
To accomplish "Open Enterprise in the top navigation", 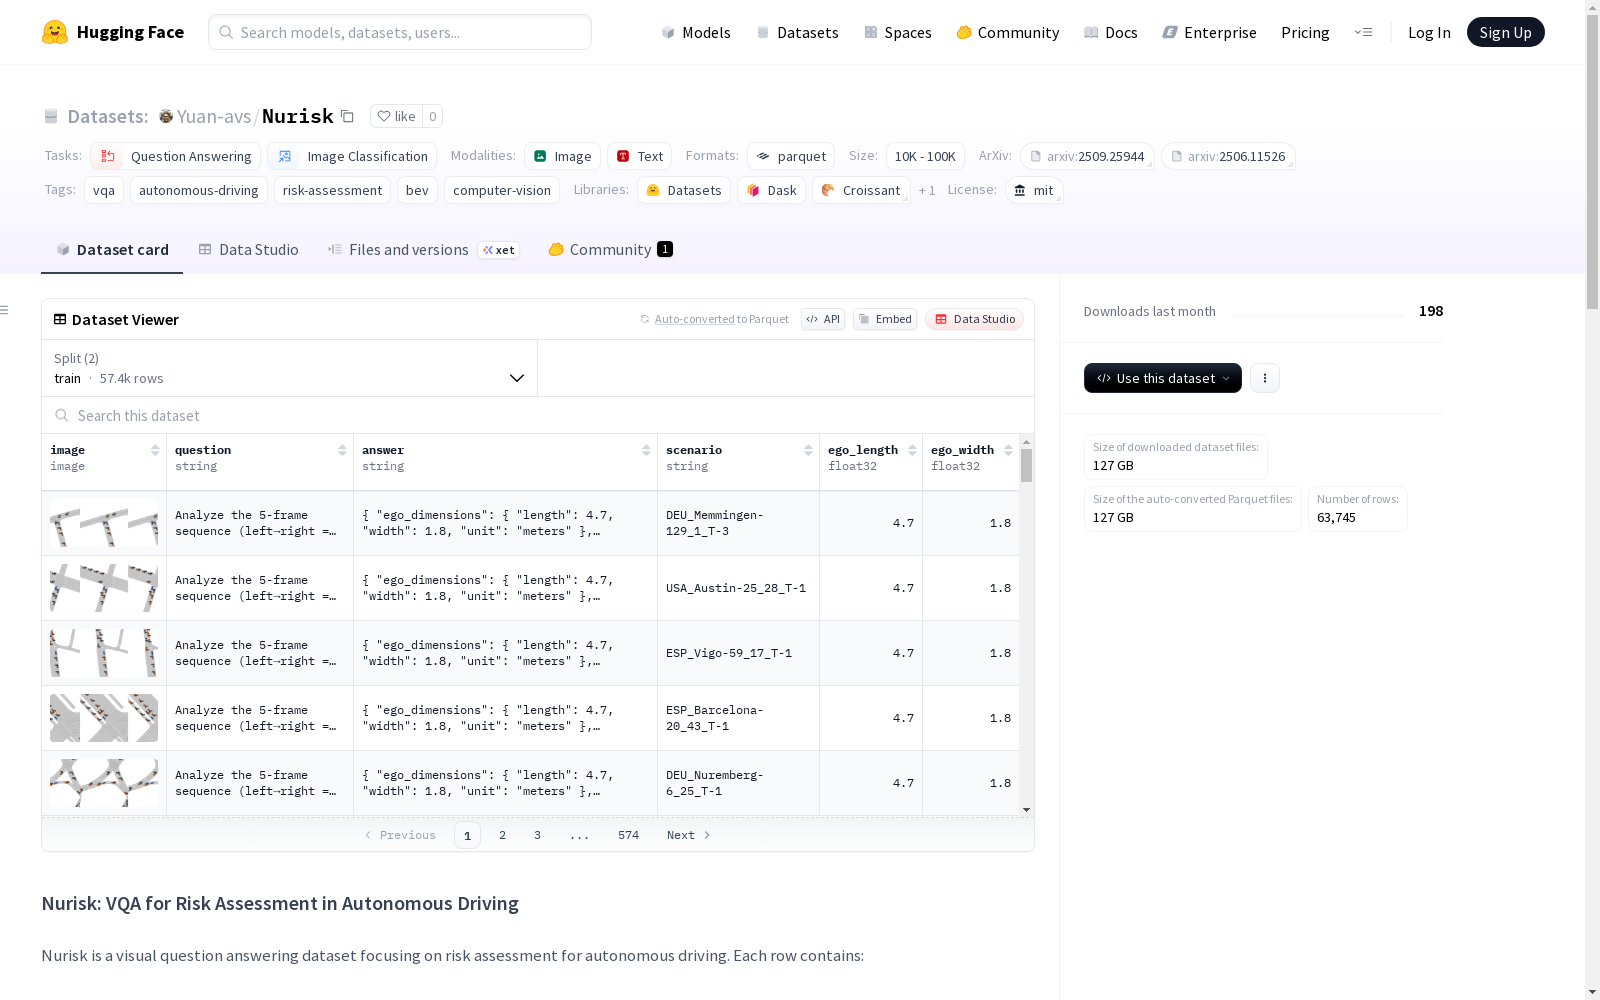I will (x=1209, y=32).
